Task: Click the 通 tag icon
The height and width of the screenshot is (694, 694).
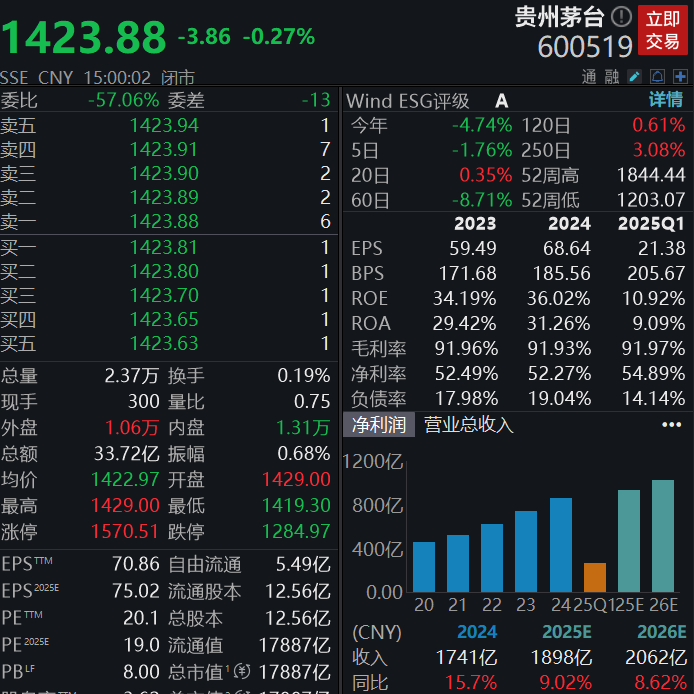Action: pyautogui.click(x=589, y=77)
